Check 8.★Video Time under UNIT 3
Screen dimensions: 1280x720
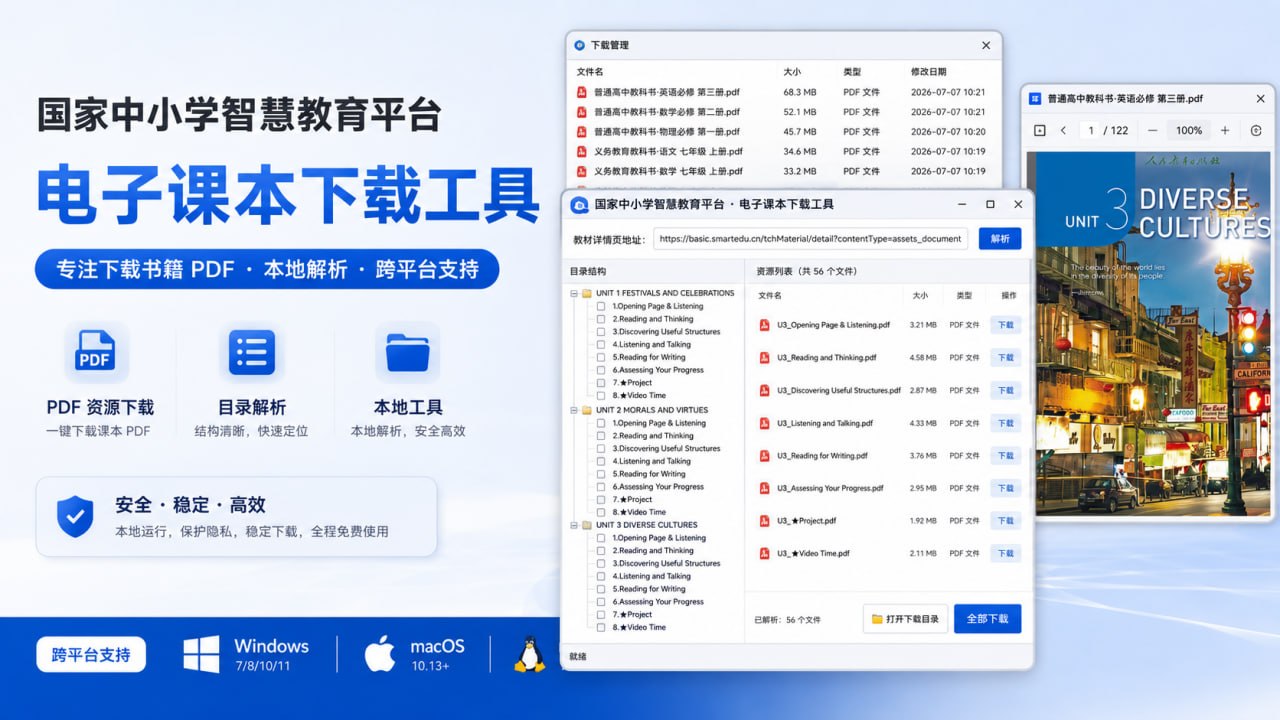[x=601, y=628]
